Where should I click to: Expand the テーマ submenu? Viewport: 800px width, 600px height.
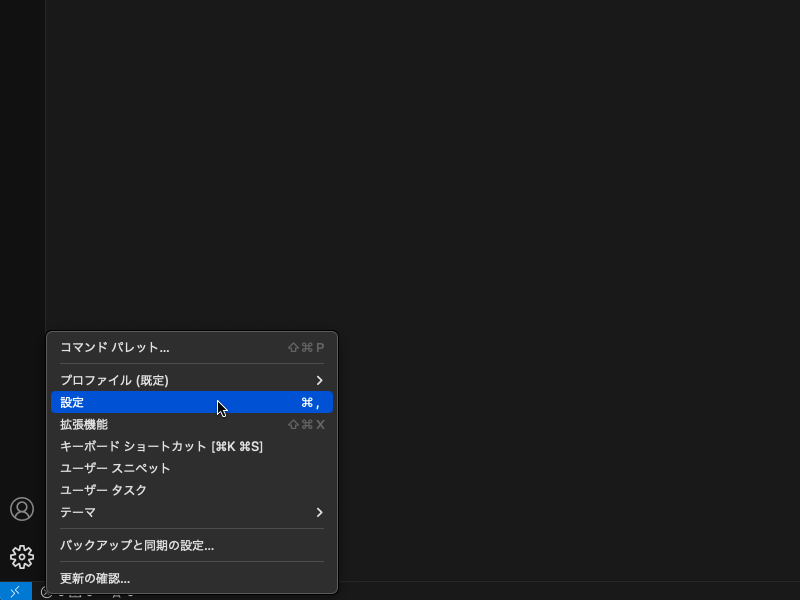(x=192, y=512)
